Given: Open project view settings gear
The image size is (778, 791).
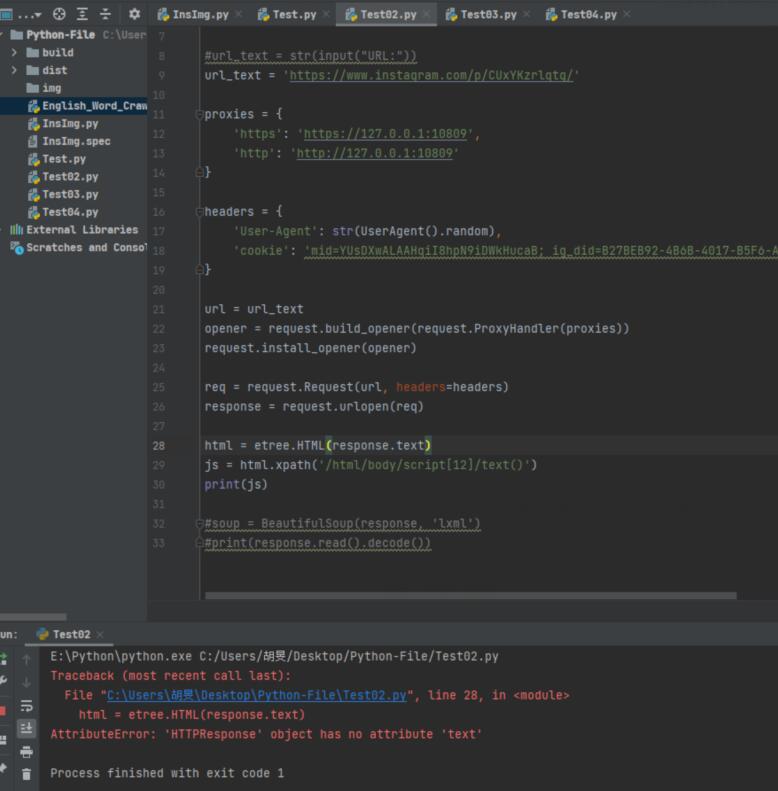Looking at the screenshot, I should tap(135, 15).
